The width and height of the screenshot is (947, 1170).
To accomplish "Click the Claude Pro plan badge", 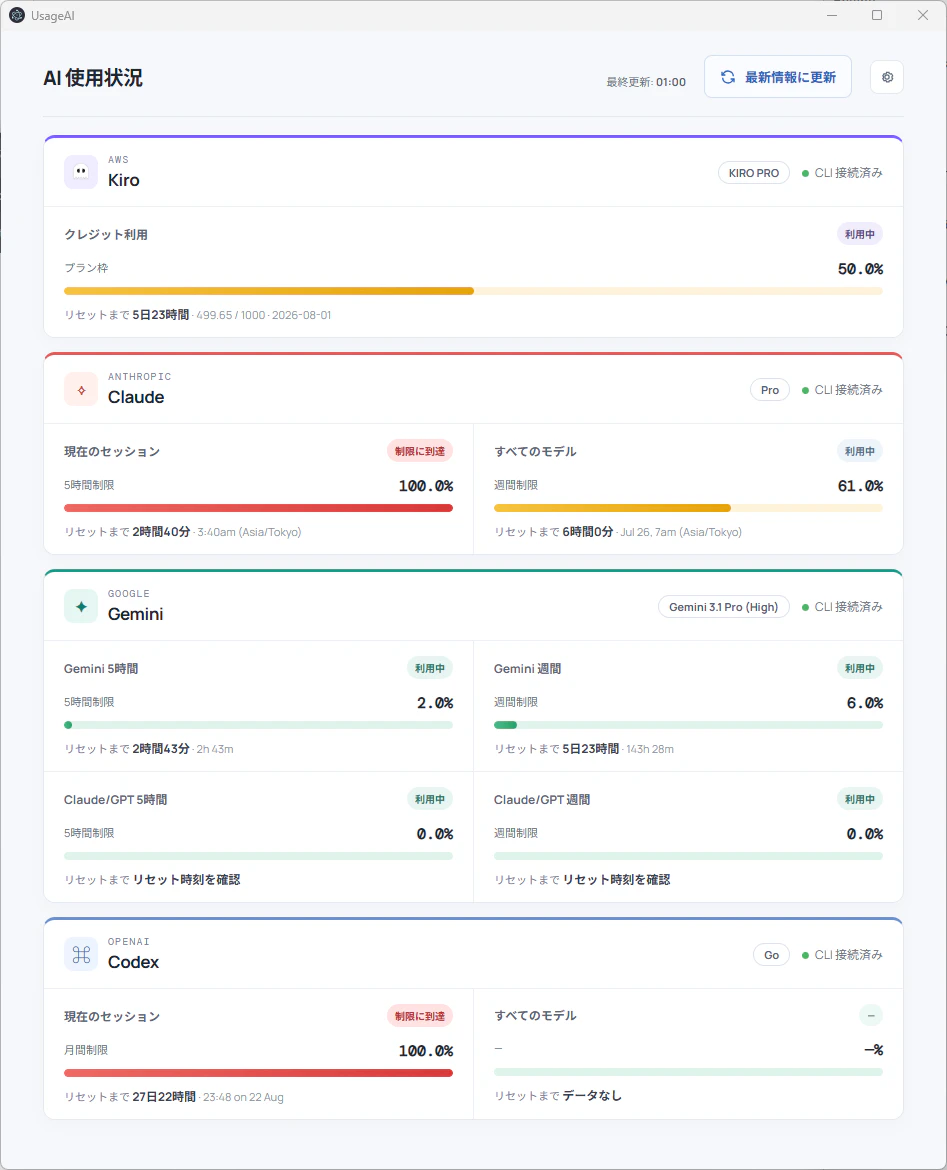I will click(769, 390).
